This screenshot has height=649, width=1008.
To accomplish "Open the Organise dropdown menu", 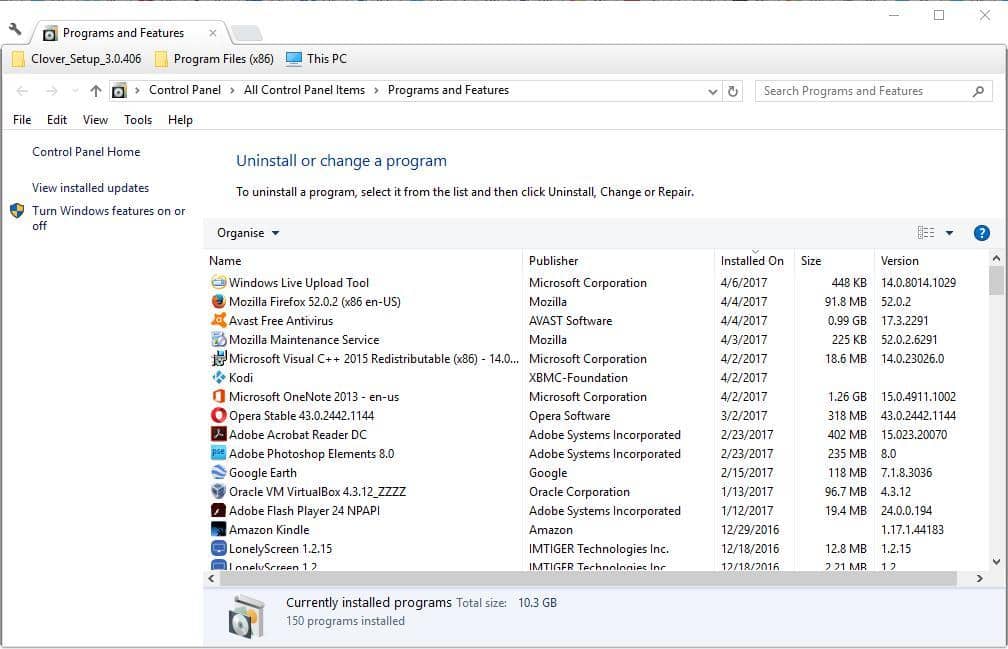I will tap(246, 233).
